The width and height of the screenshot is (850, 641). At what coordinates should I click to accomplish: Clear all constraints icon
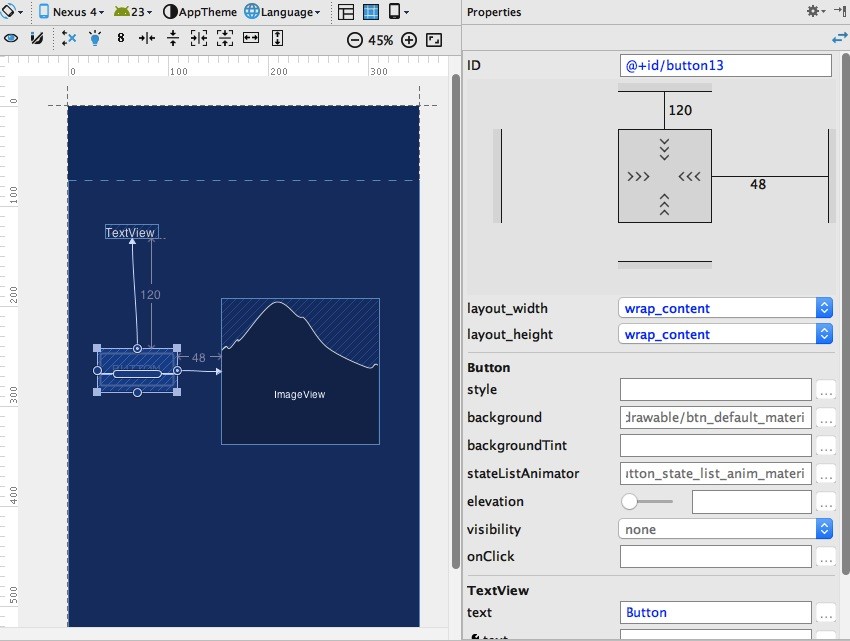coord(69,39)
